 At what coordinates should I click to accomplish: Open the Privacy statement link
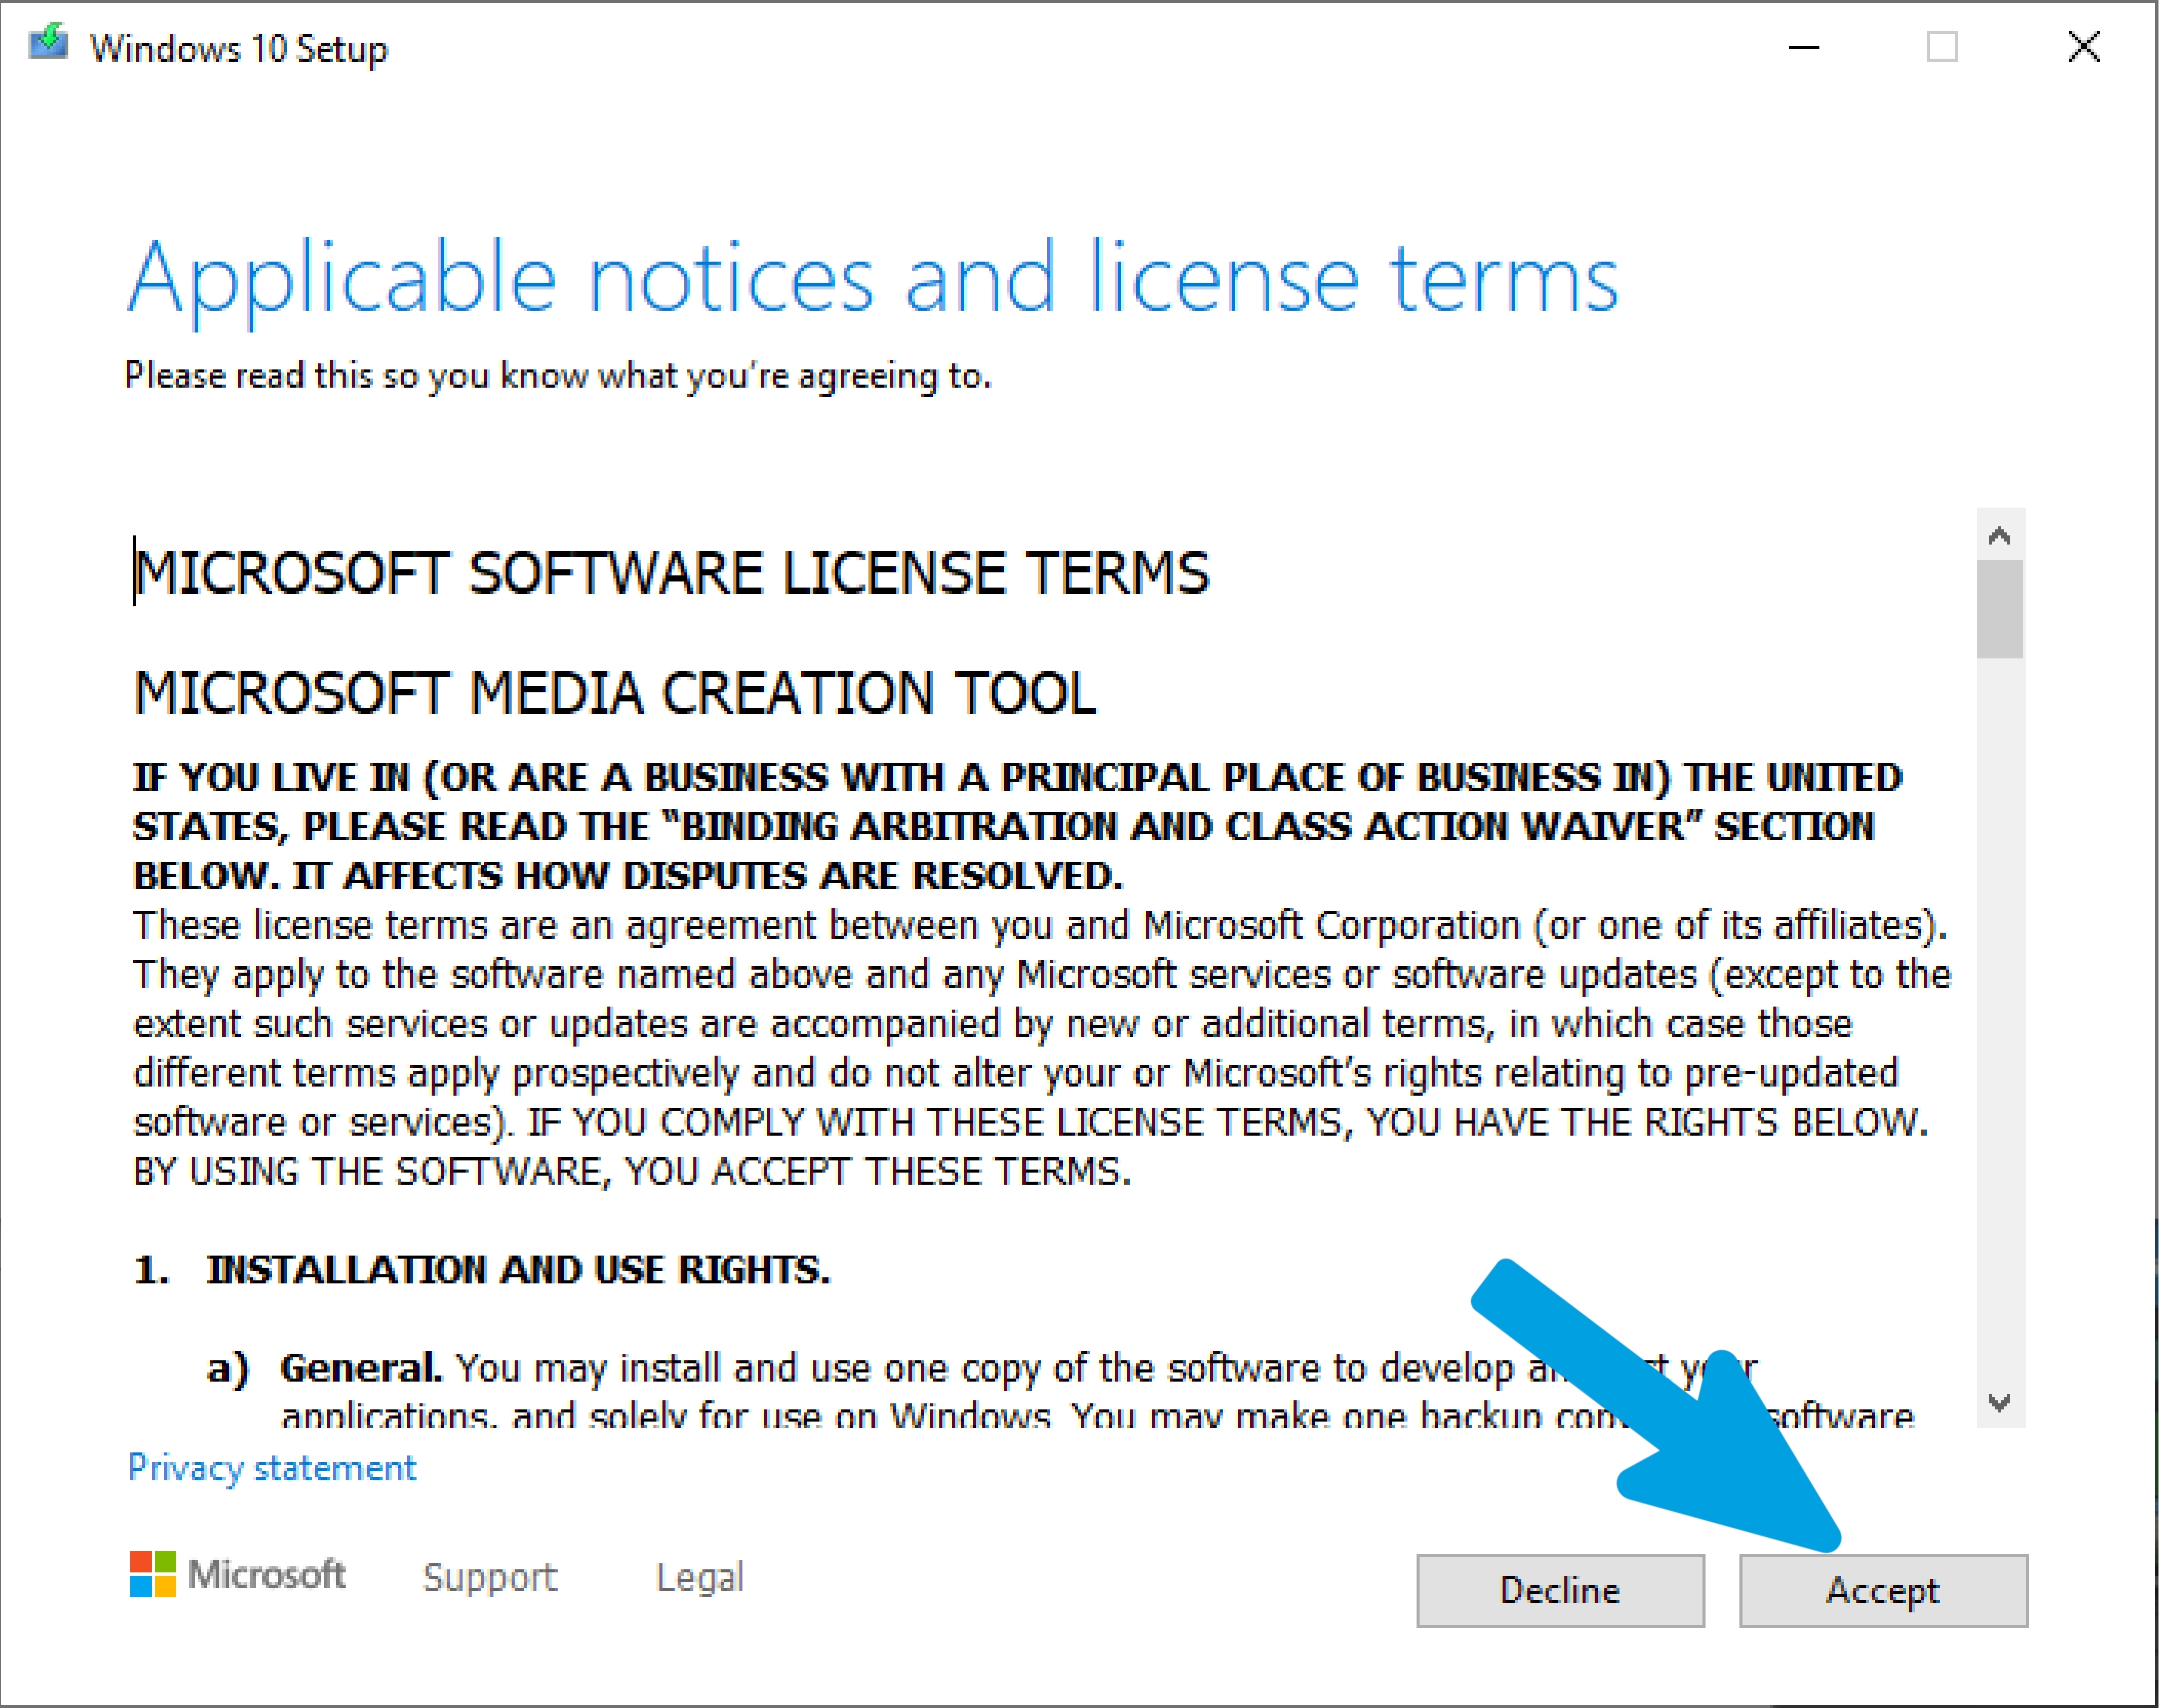pos(272,1468)
